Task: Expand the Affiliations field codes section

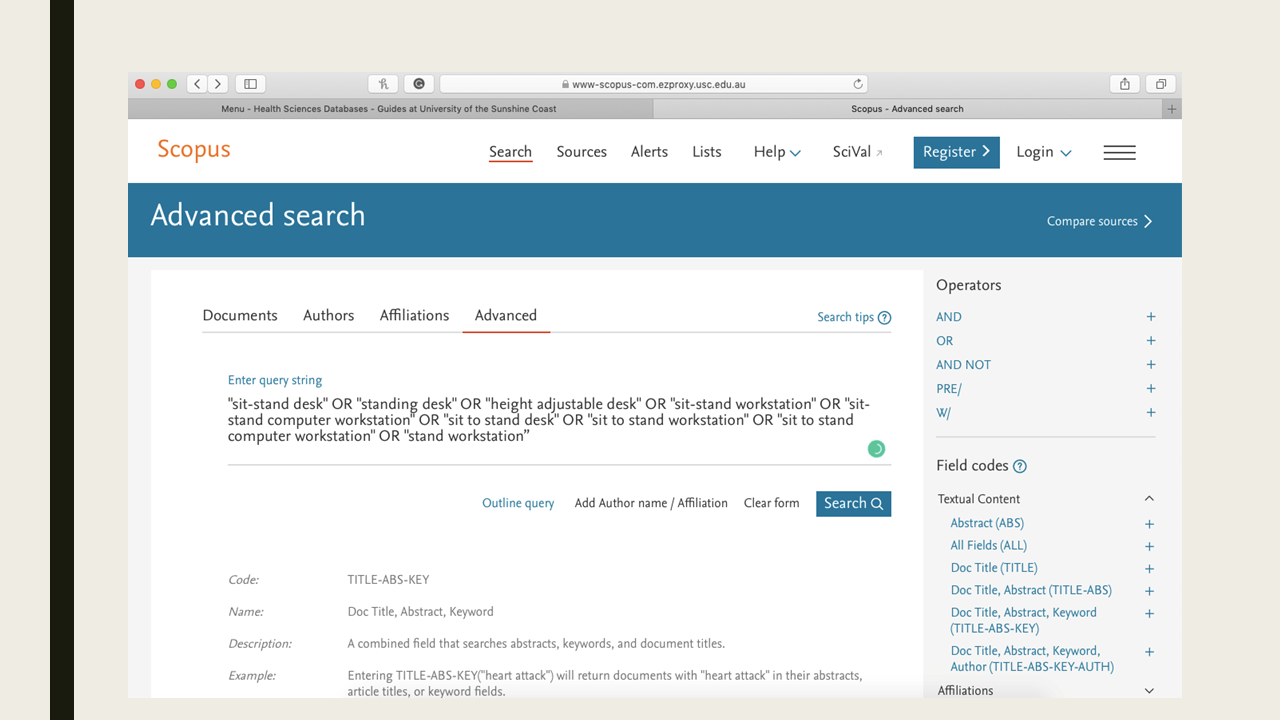Action: click(x=1149, y=691)
